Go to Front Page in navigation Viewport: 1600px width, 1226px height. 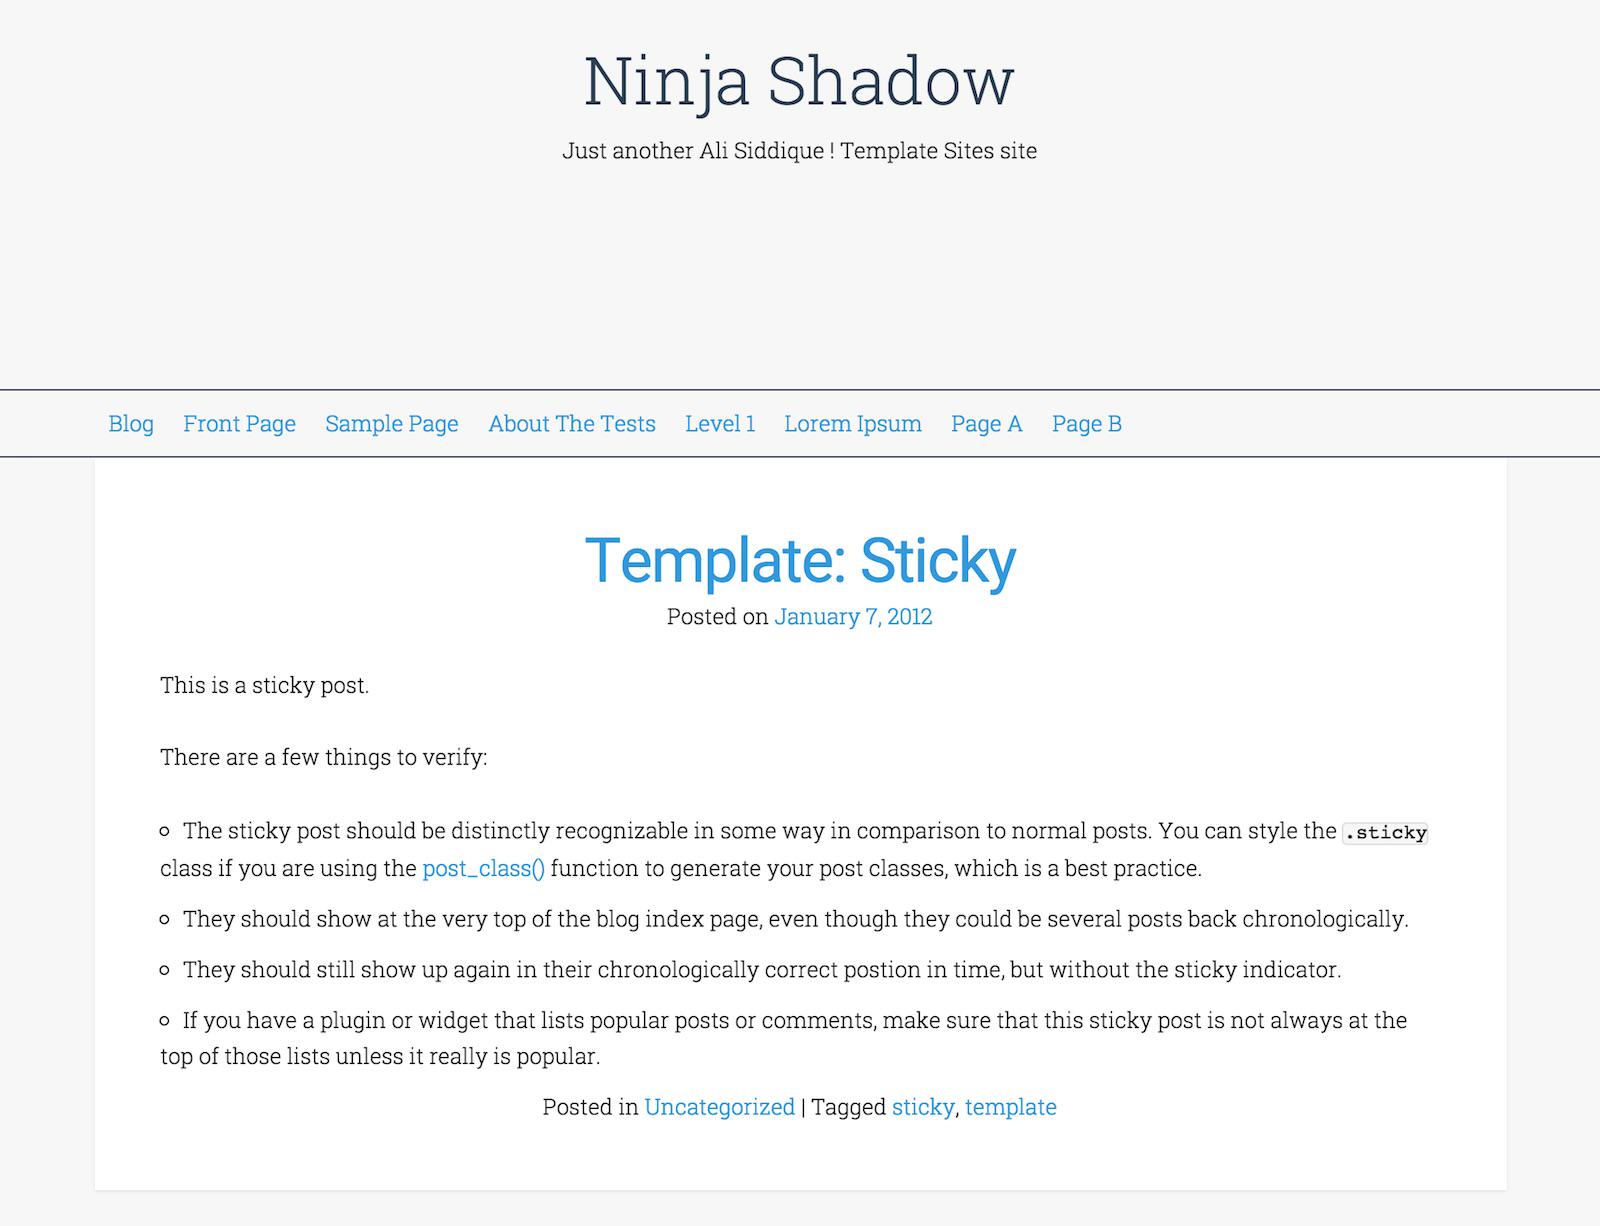coord(239,424)
